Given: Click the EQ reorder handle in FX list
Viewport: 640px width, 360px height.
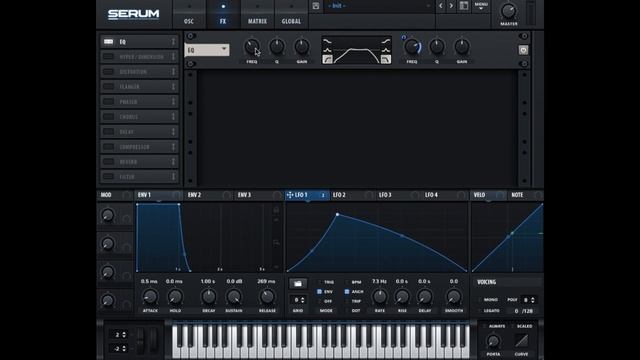Looking at the screenshot, I should [173, 42].
